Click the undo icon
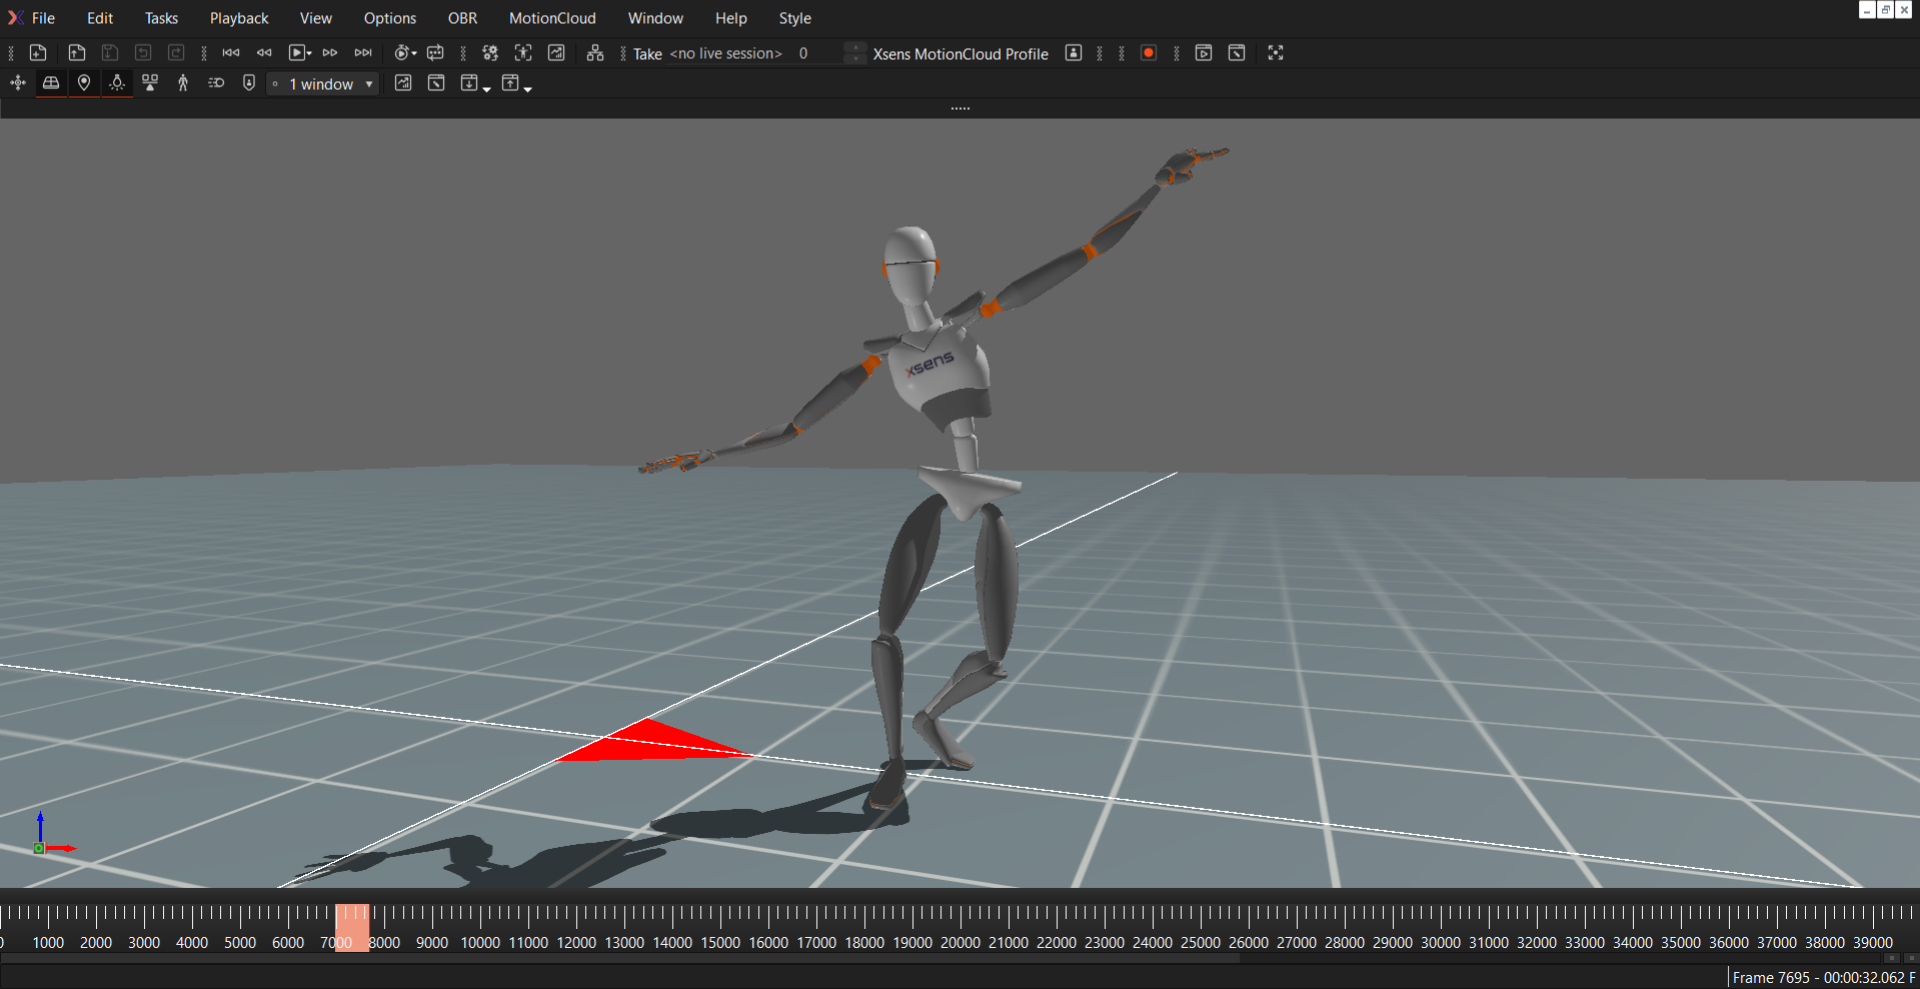Screen dimensions: 1920x989 pyautogui.click(x=143, y=53)
